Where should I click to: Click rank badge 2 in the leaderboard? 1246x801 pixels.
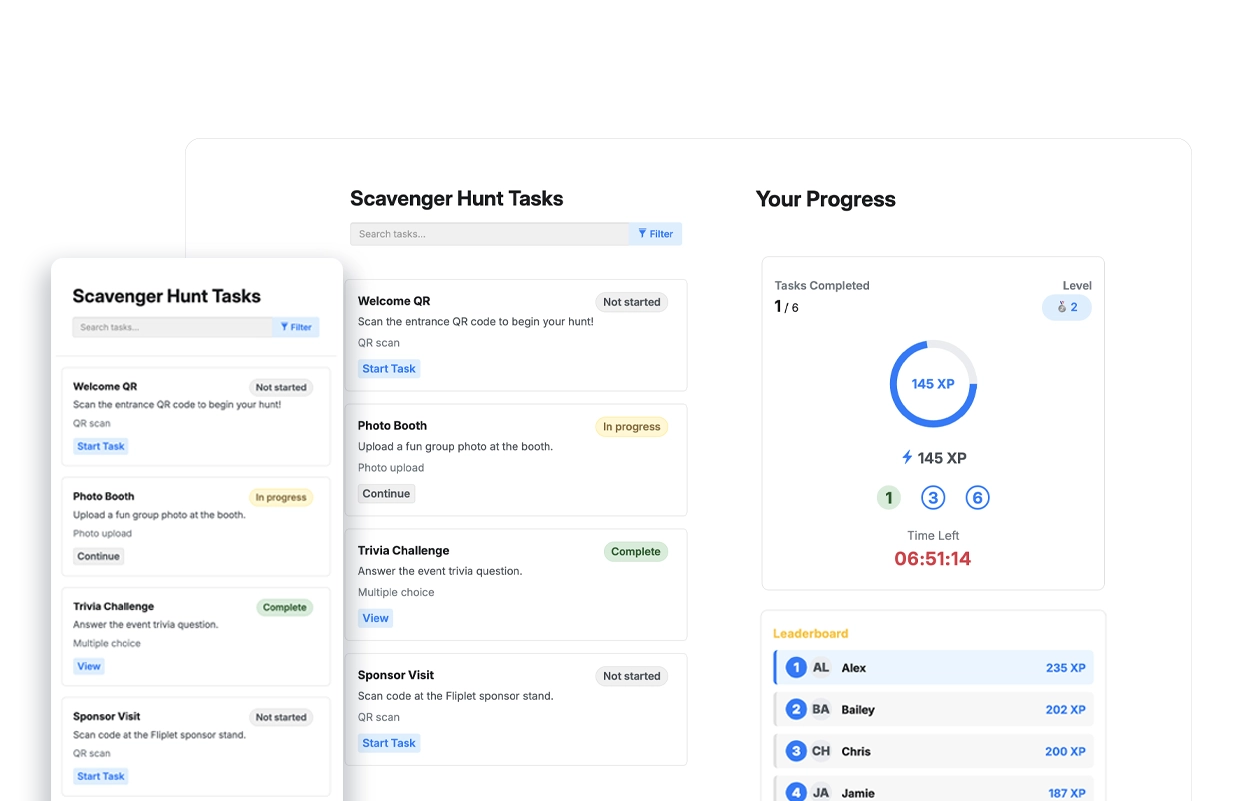796,709
